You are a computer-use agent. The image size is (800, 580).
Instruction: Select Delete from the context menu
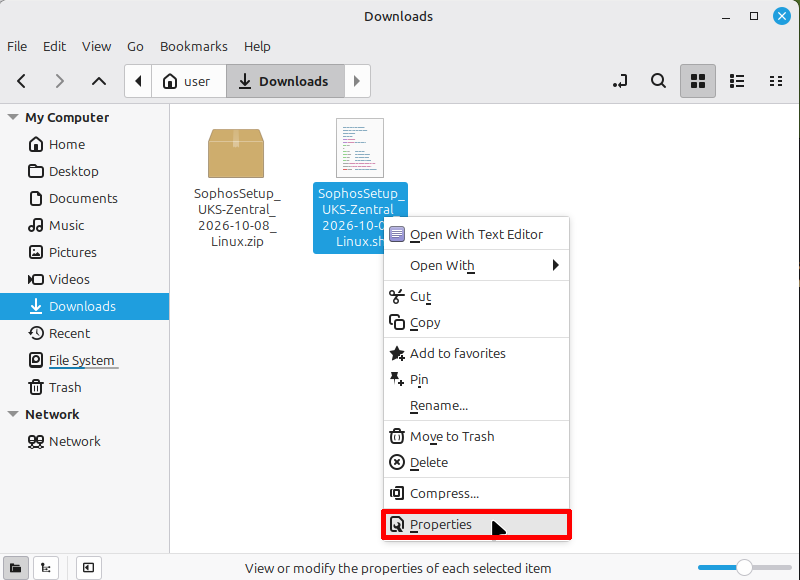click(x=476, y=463)
